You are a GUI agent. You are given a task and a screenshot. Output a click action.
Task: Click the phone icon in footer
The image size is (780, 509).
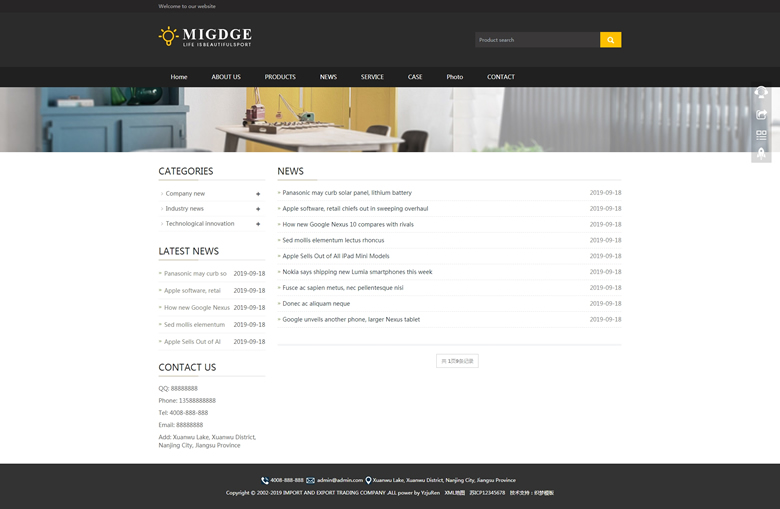tap(265, 480)
